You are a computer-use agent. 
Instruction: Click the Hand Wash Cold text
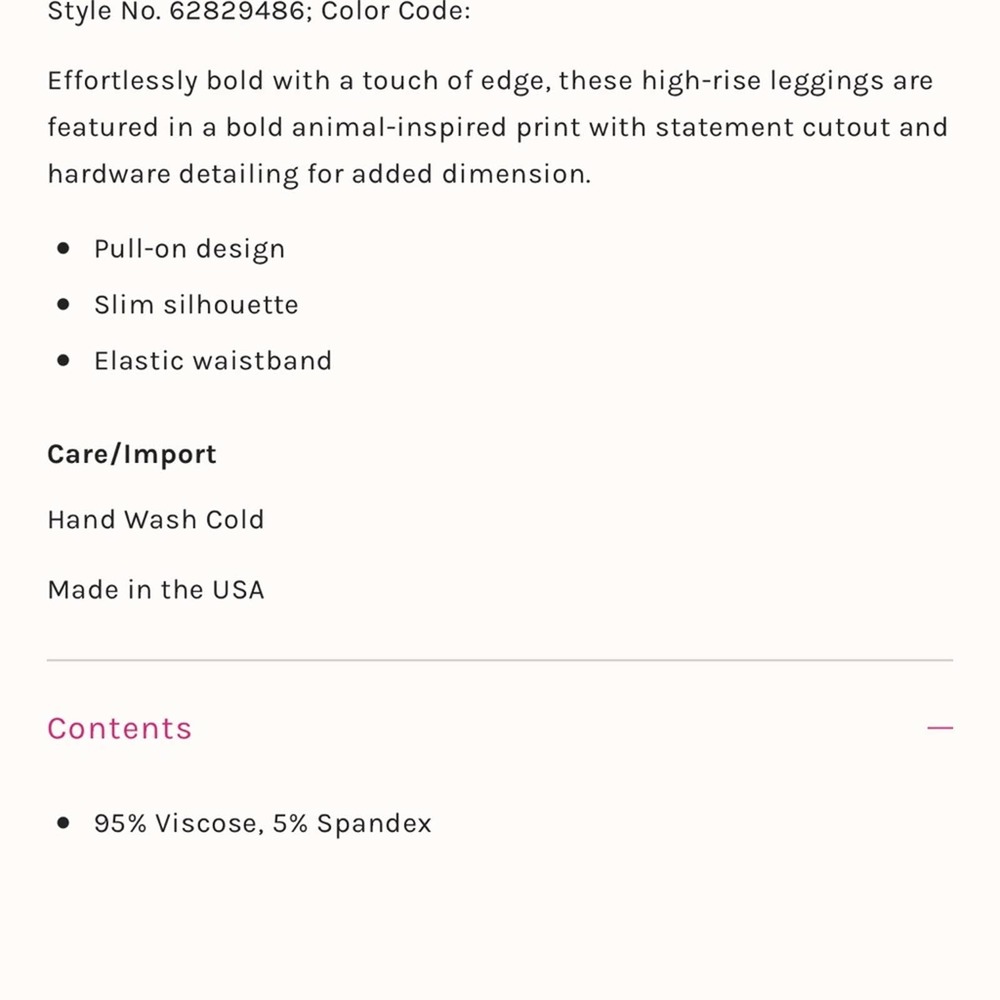(x=156, y=520)
